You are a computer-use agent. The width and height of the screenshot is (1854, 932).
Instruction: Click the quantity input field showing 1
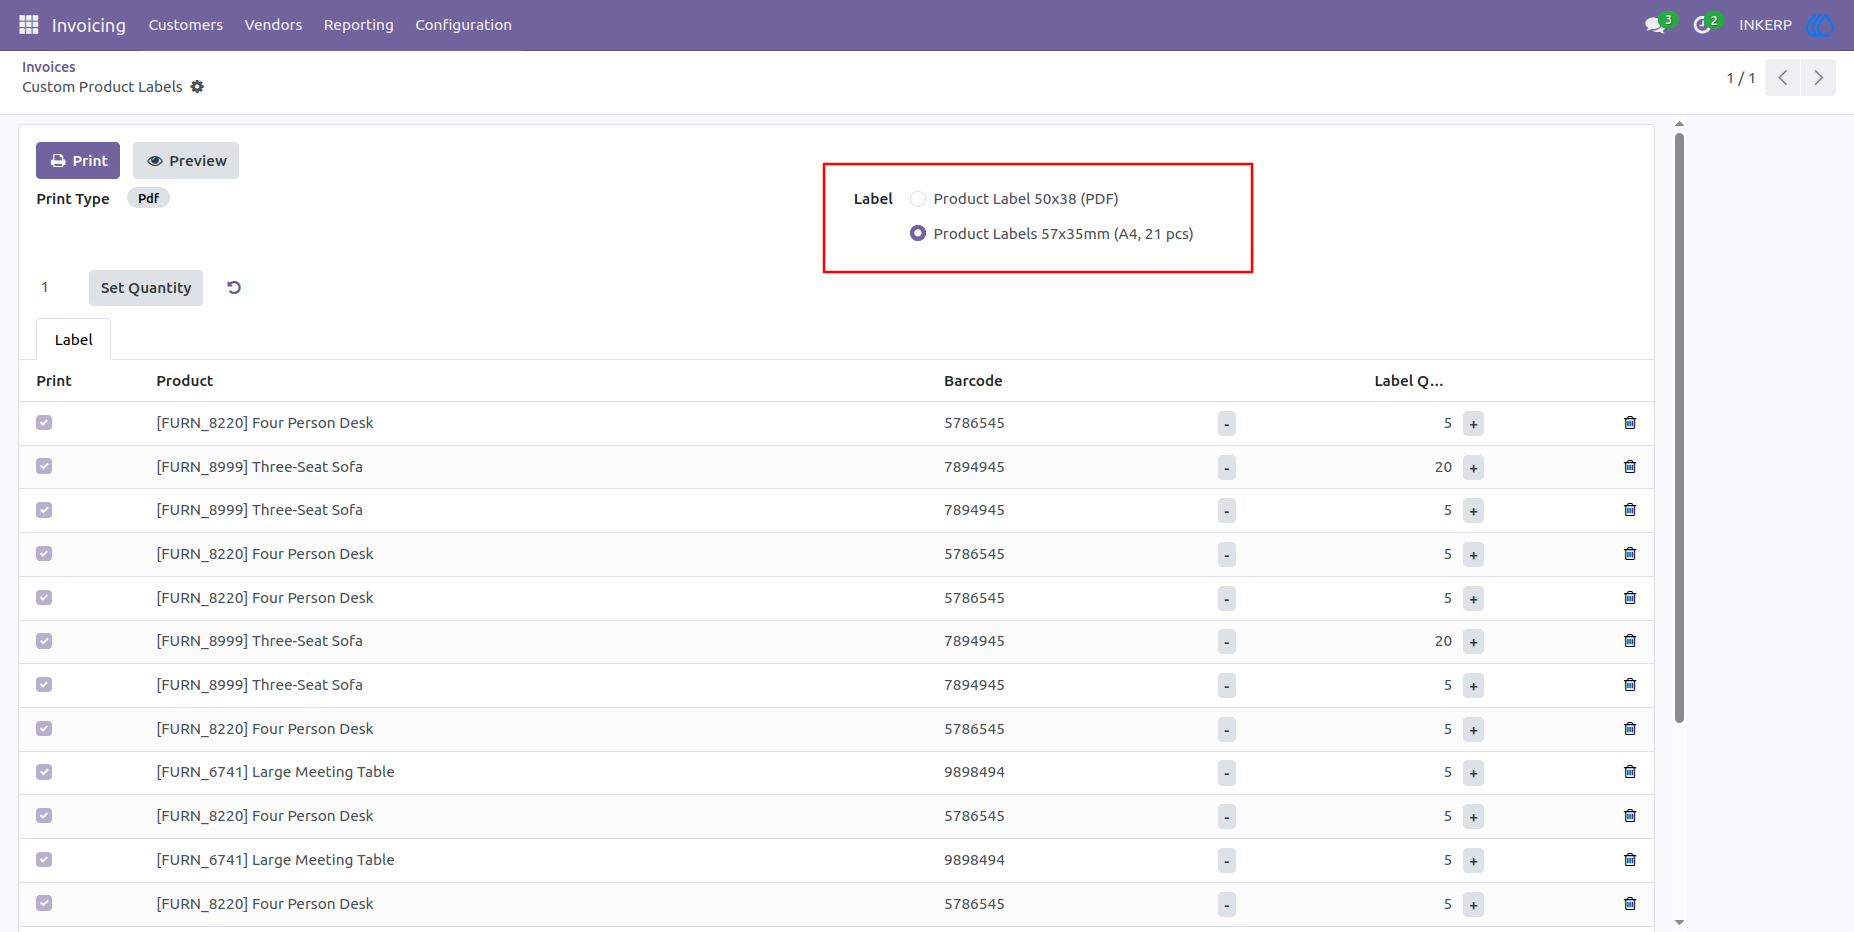(58, 288)
